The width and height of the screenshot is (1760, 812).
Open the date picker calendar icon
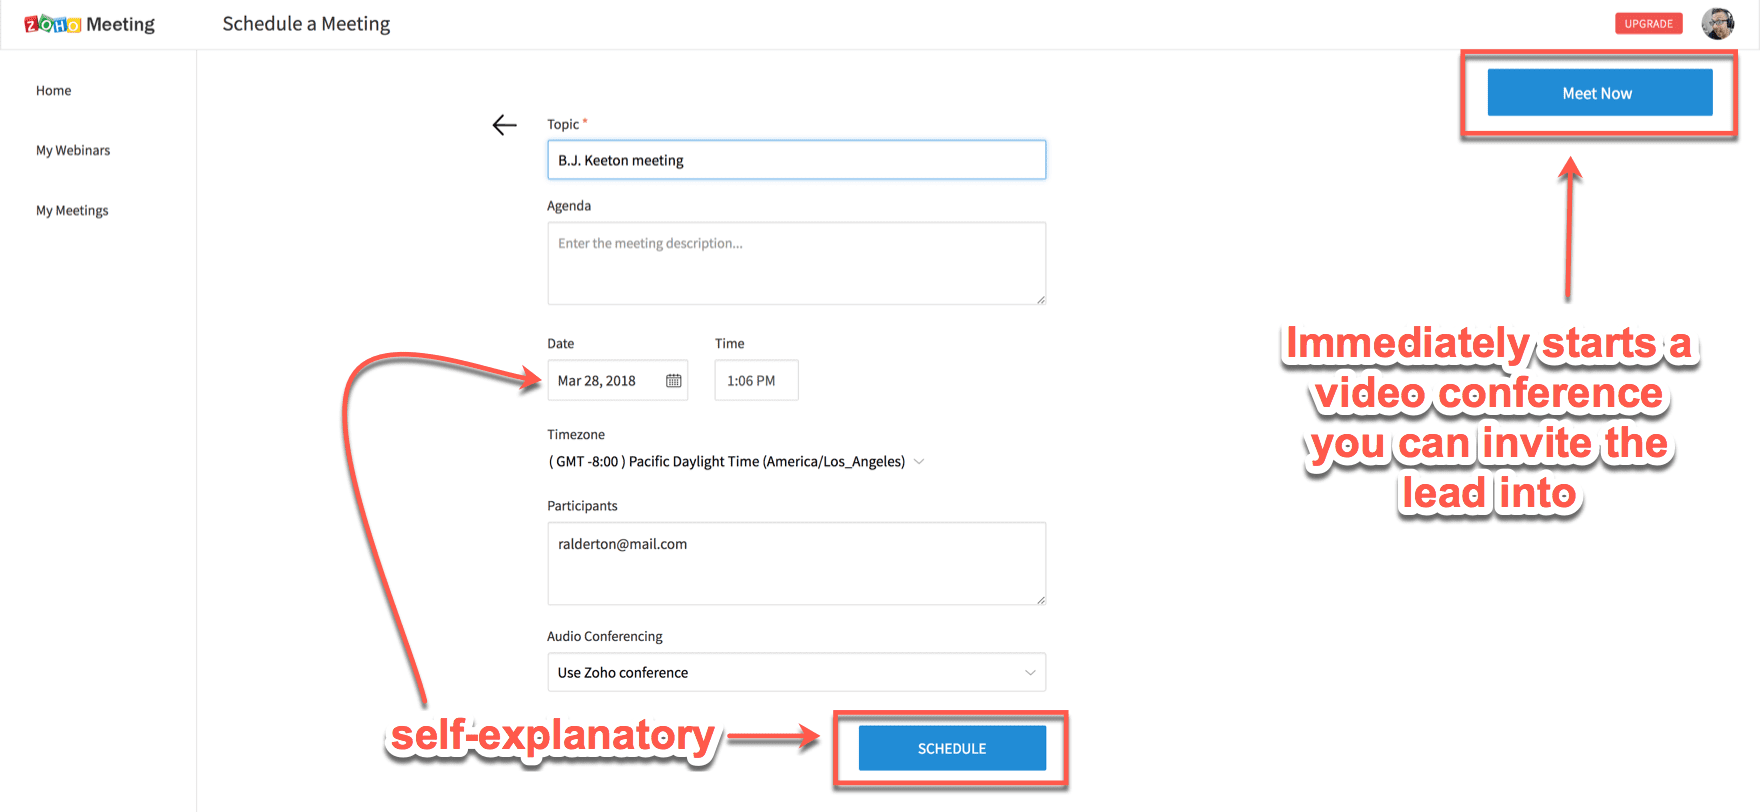tap(674, 381)
